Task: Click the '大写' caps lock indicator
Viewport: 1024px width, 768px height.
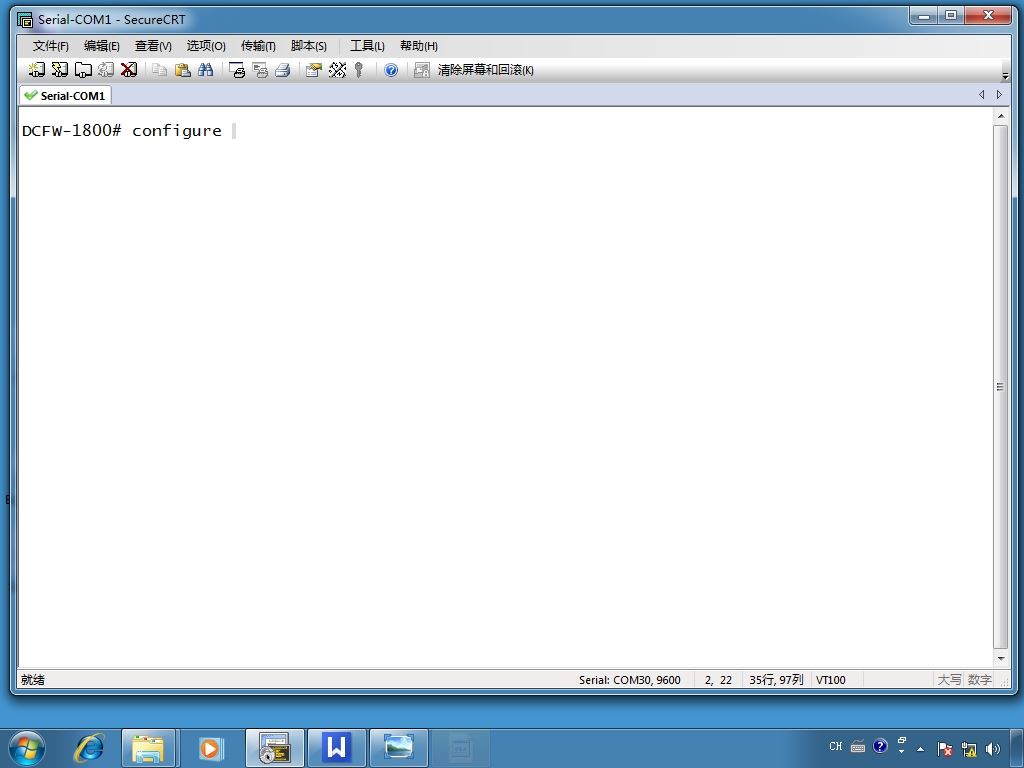Action: click(950, 680)
